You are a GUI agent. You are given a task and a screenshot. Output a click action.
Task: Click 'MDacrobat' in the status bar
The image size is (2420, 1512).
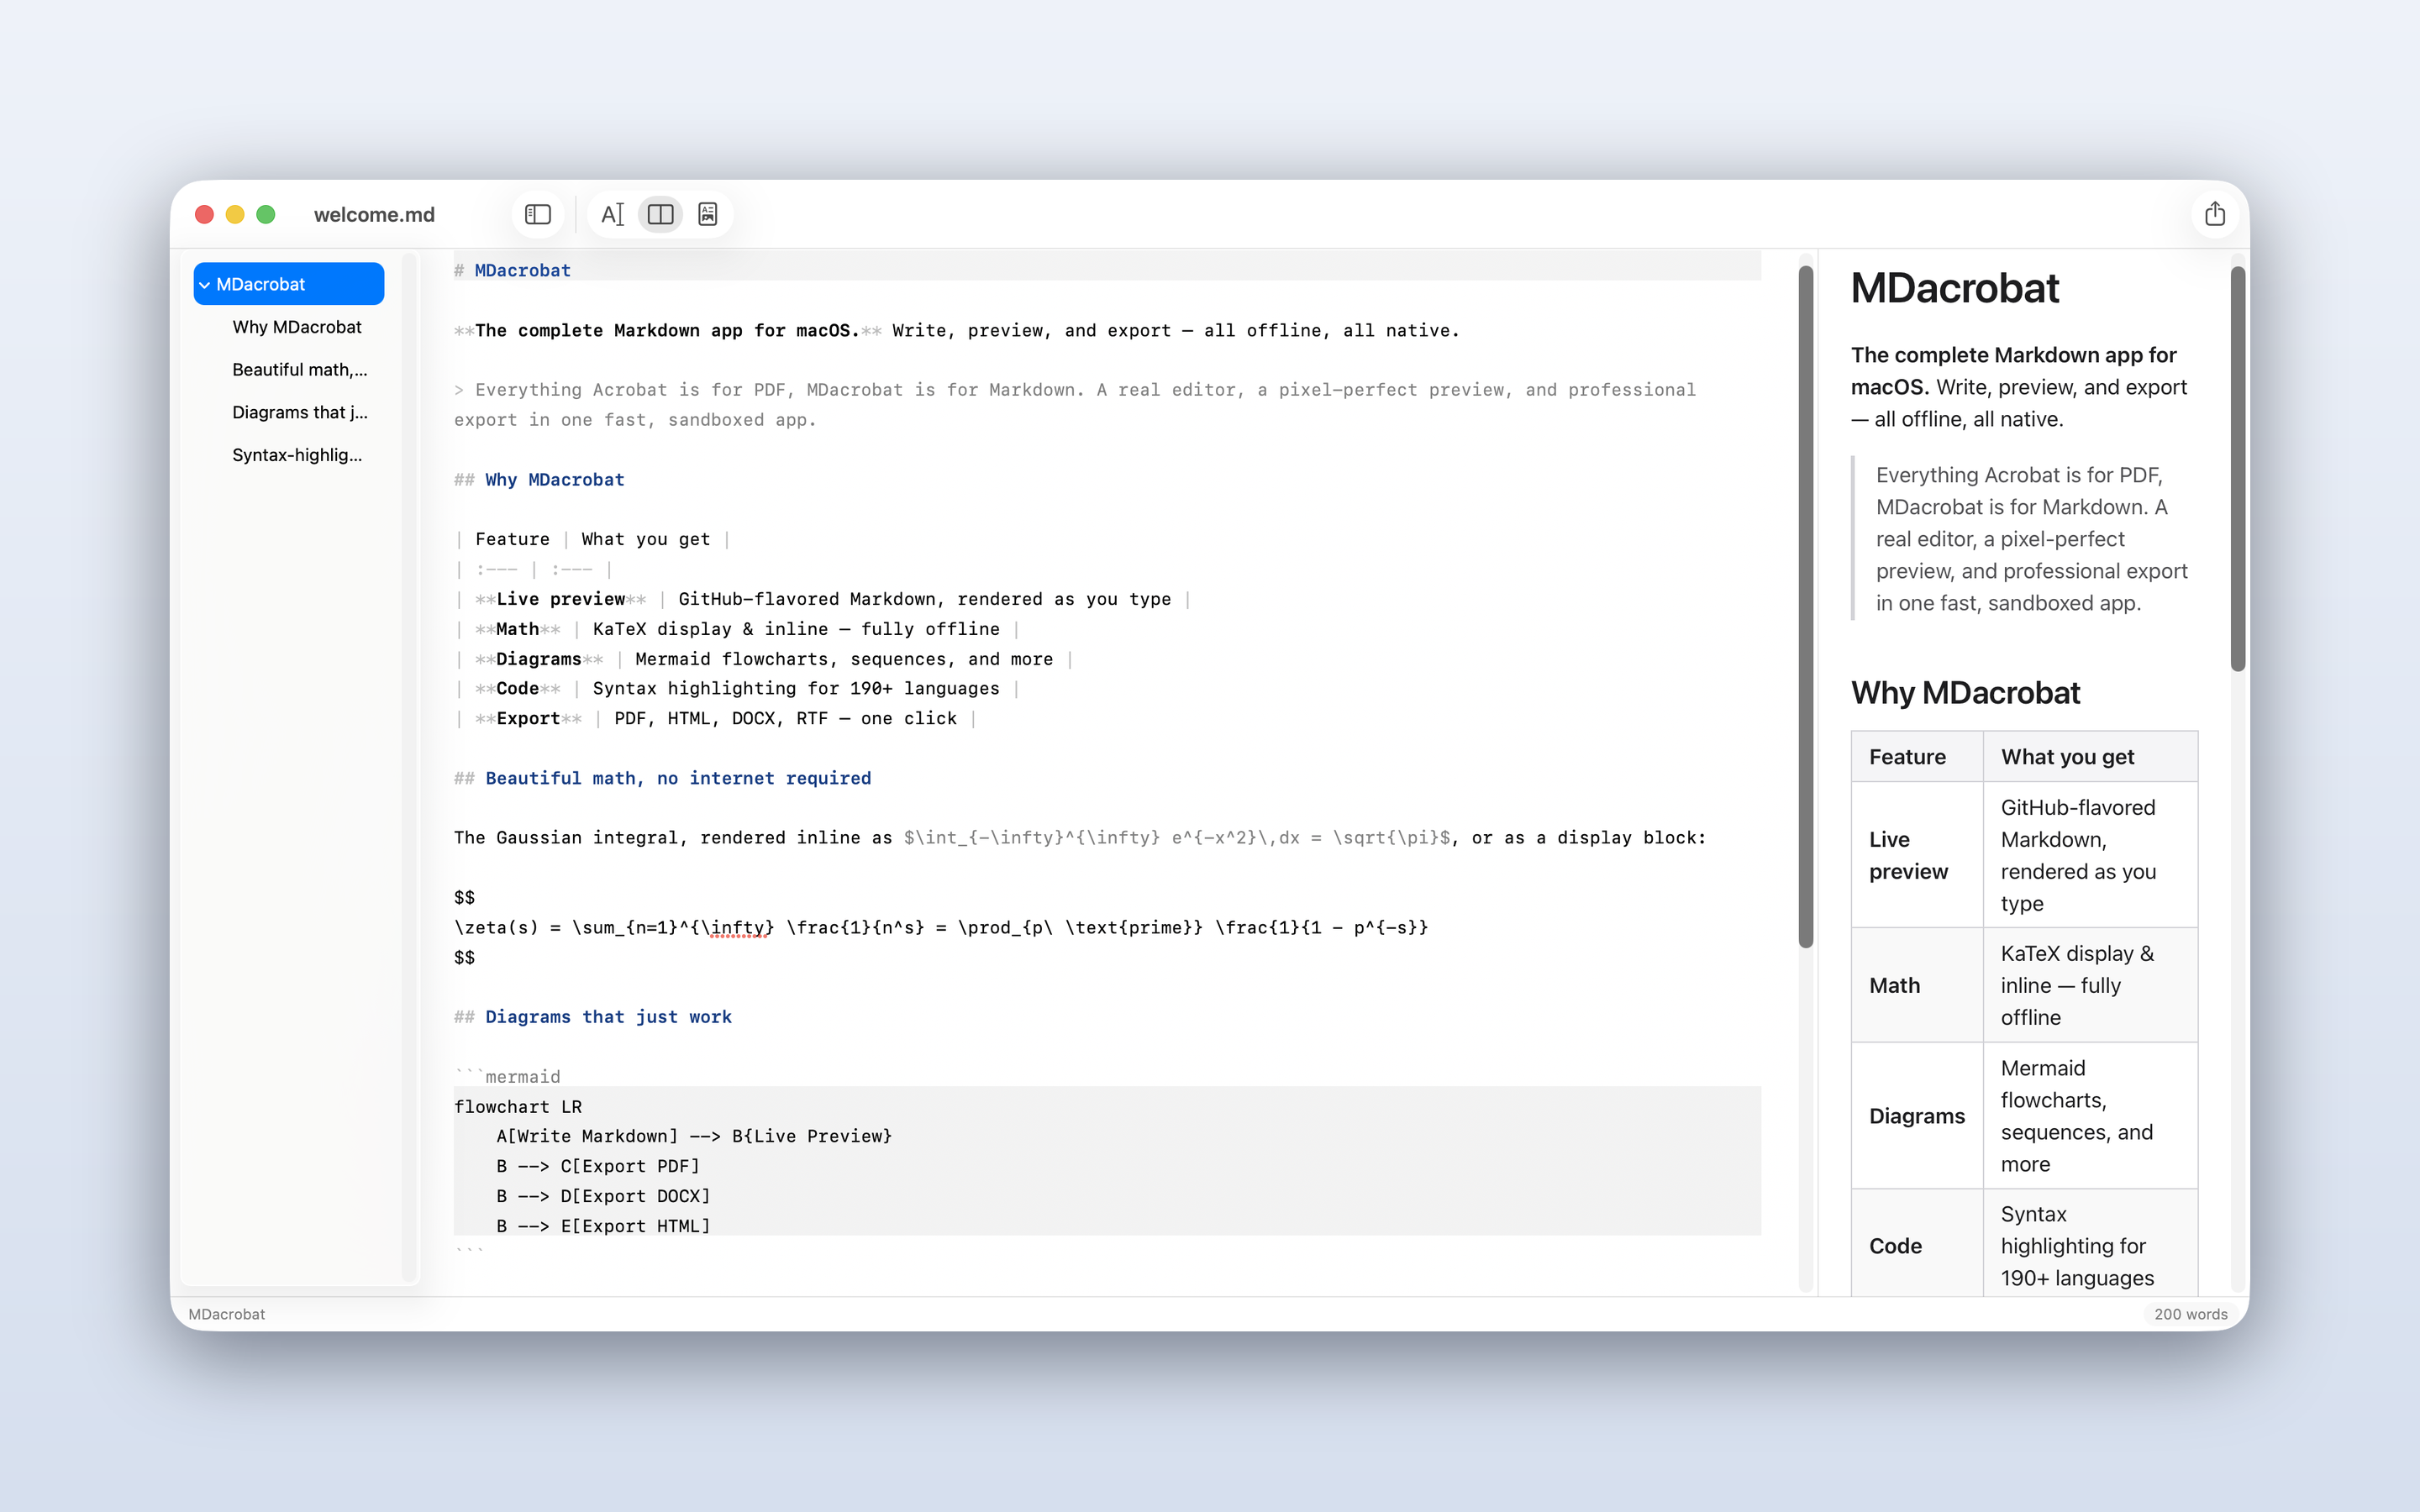point(227,1314)
